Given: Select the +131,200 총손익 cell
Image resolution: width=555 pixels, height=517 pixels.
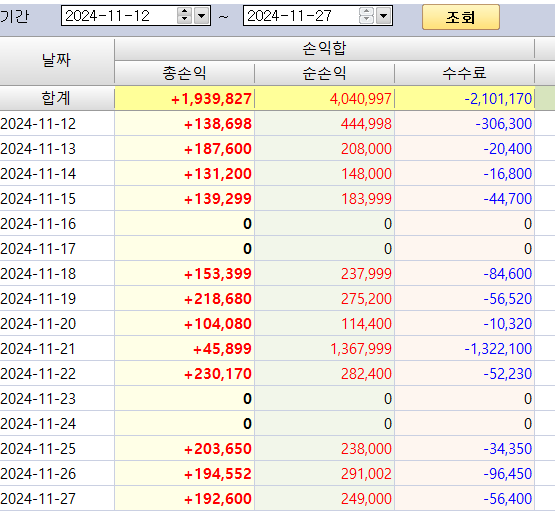Looking at the screenshot, I should click(184, 174).
